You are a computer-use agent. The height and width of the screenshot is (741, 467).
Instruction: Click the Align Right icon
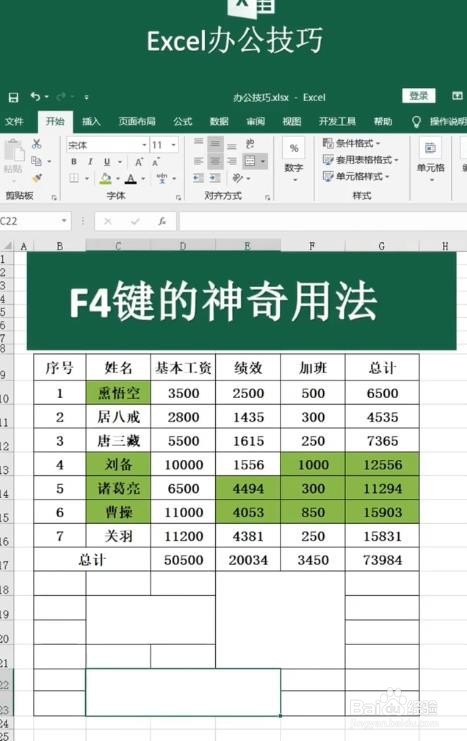pos(232,162)
